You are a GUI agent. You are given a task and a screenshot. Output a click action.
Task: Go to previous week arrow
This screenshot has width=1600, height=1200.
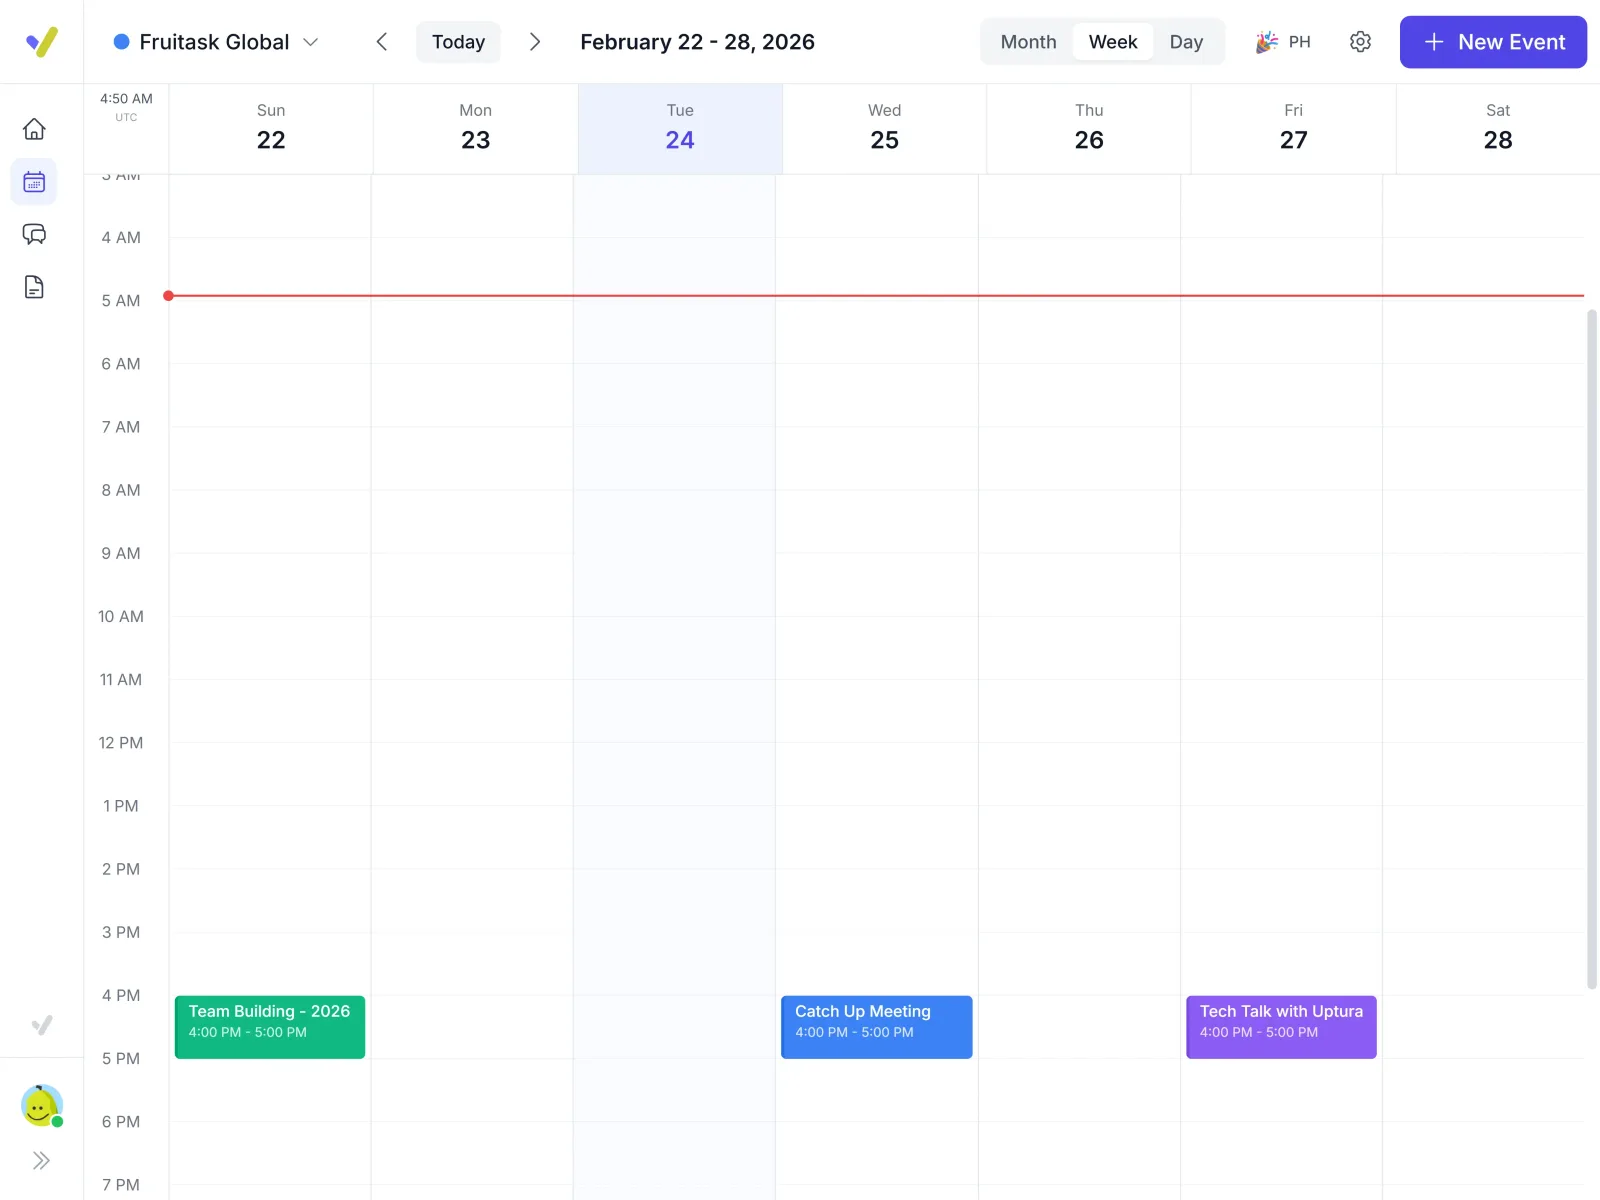[x=382, y=42]
